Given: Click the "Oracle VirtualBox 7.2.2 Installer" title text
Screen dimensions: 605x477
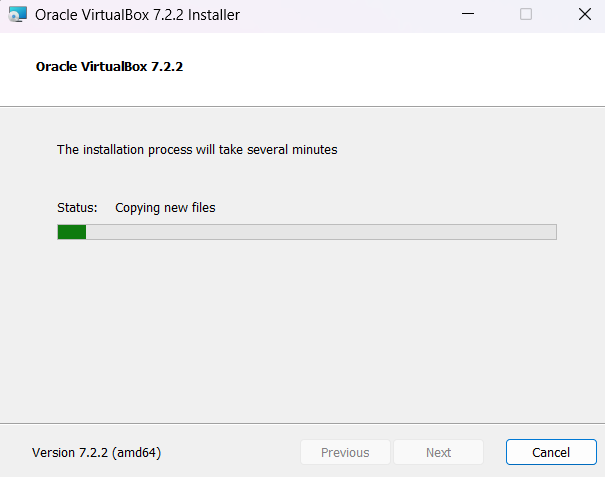Looking at the screenshot, I should click(137, 15).
